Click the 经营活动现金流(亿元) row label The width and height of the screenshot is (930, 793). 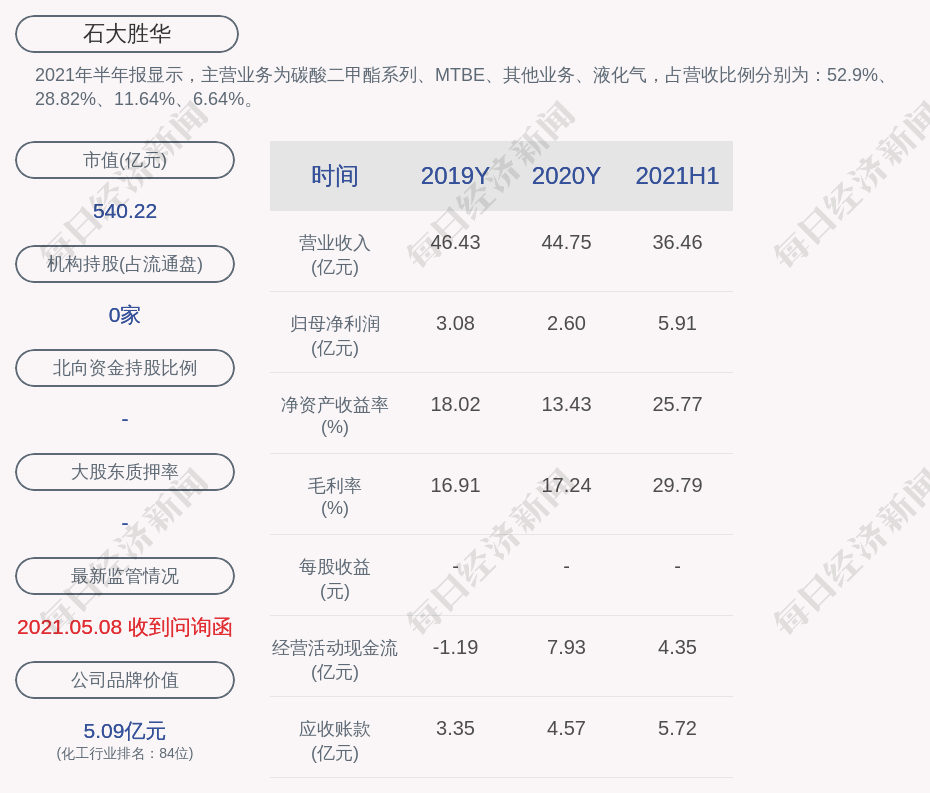click(335, 660)
